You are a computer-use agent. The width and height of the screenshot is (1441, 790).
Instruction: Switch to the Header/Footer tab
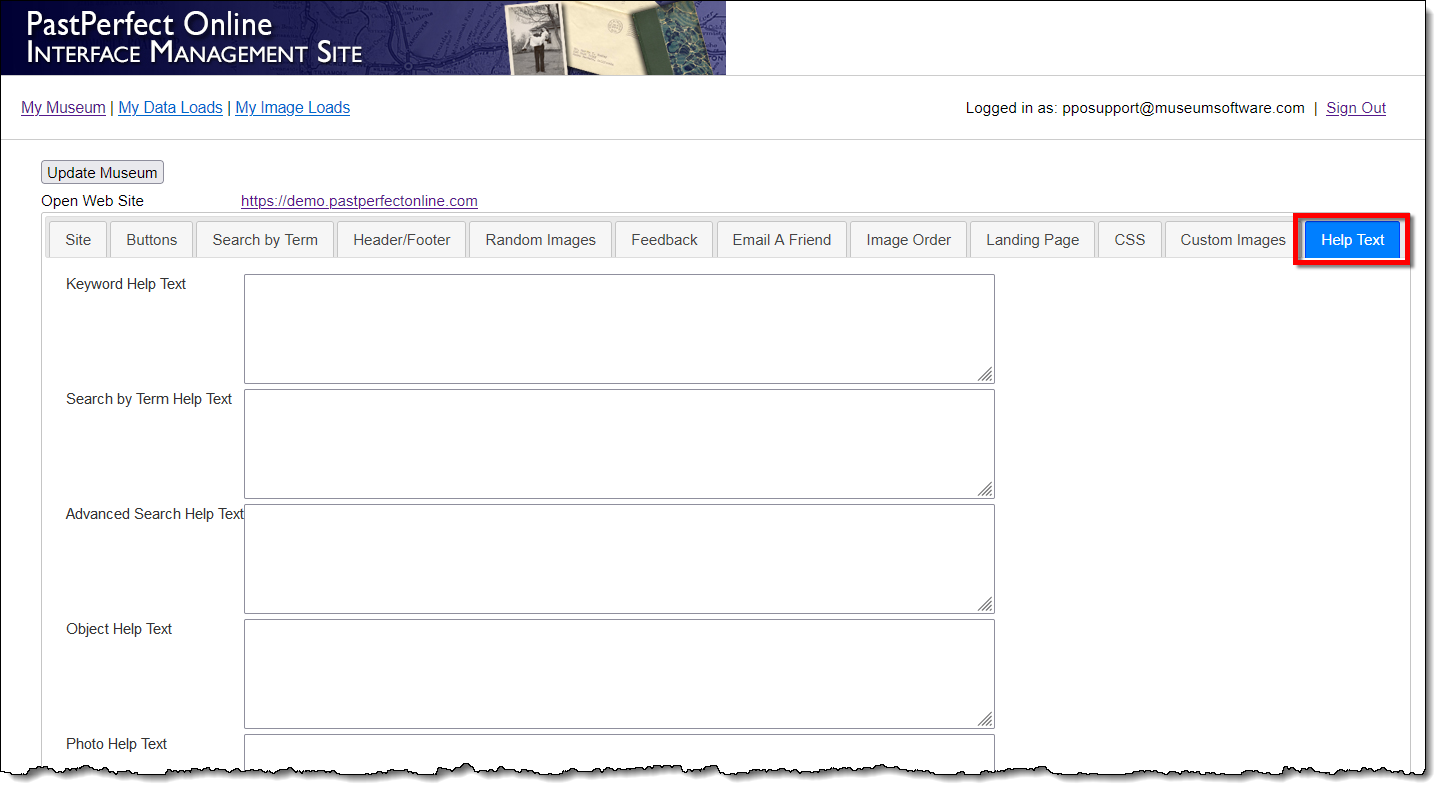coord(402,240)
